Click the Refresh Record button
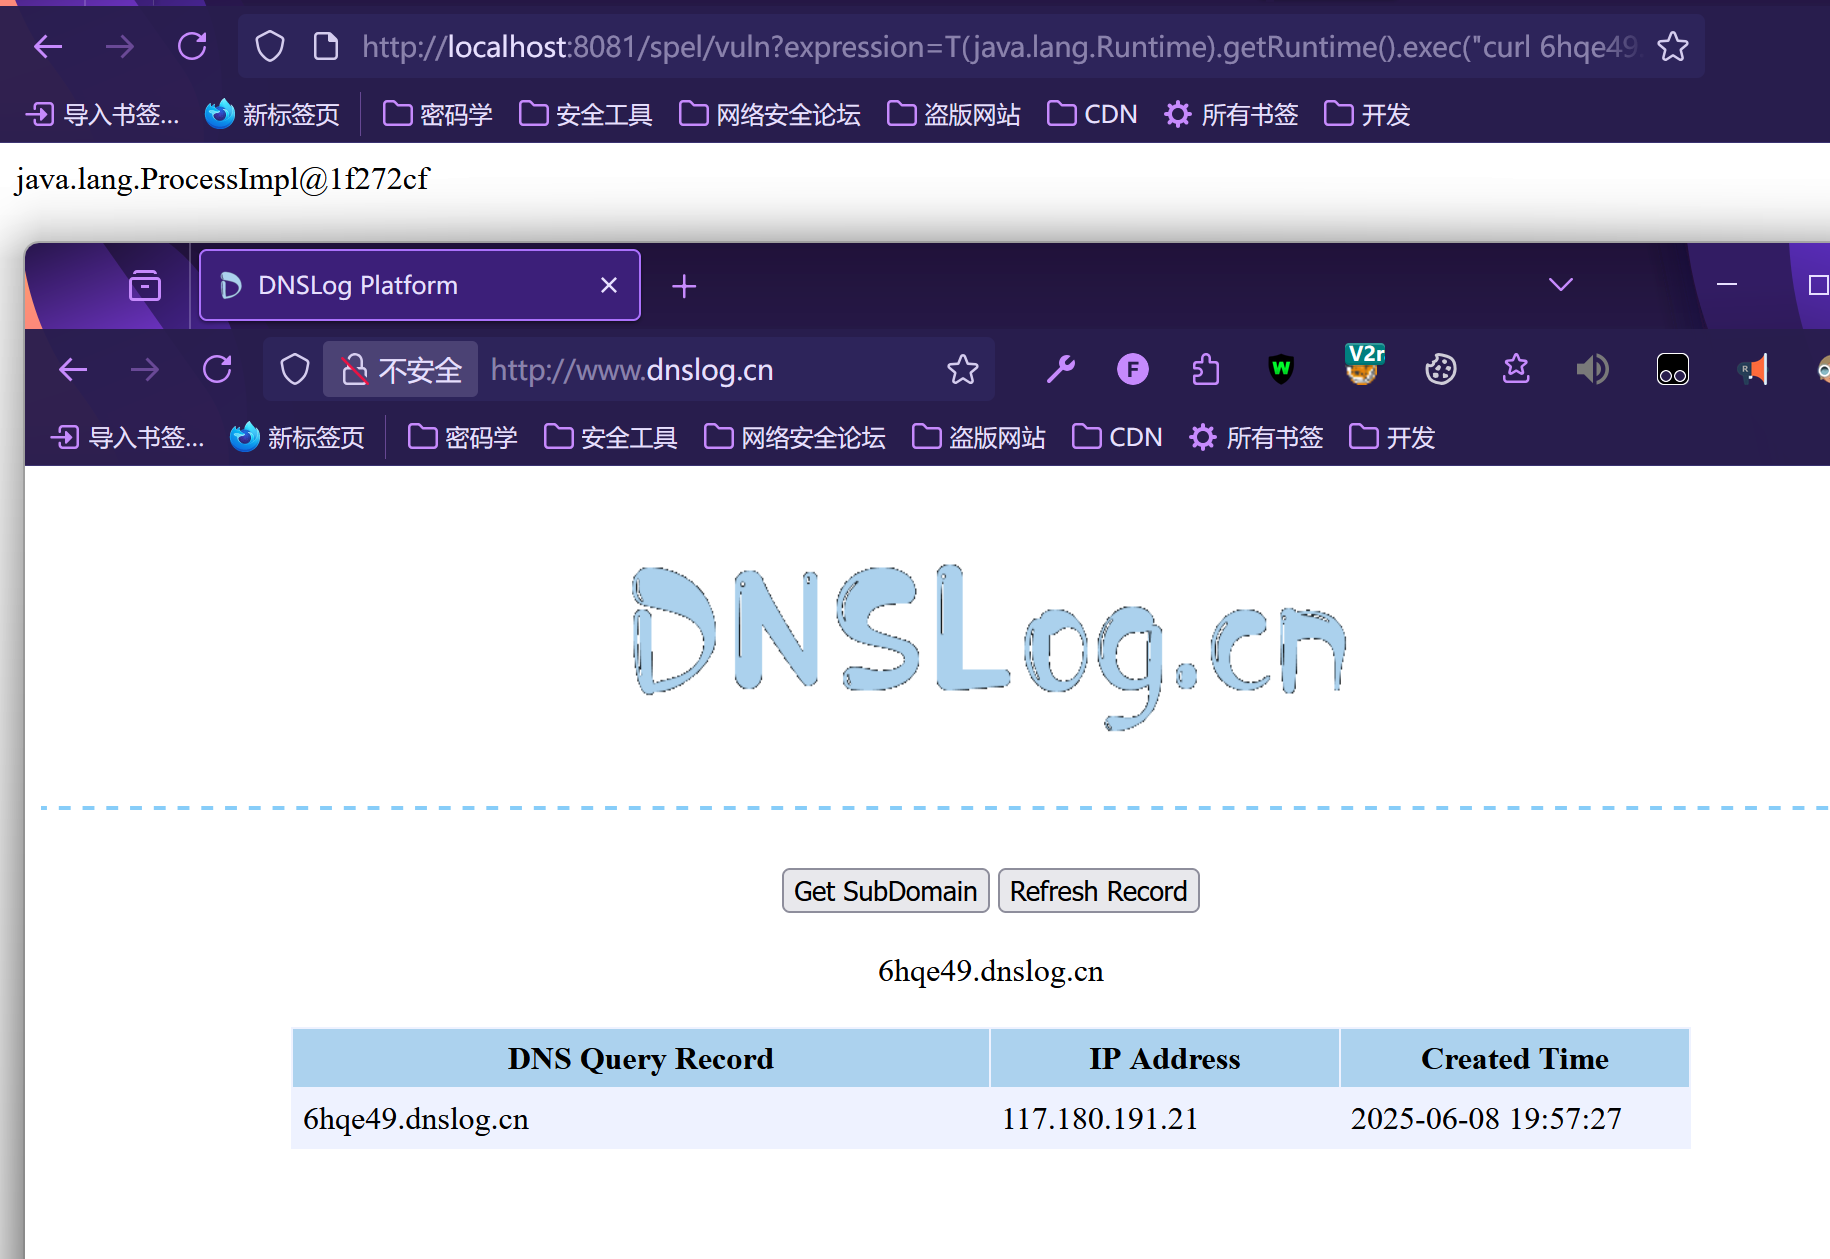This screenshot has width=1830, height=1259. click(x=1098, y=891)
